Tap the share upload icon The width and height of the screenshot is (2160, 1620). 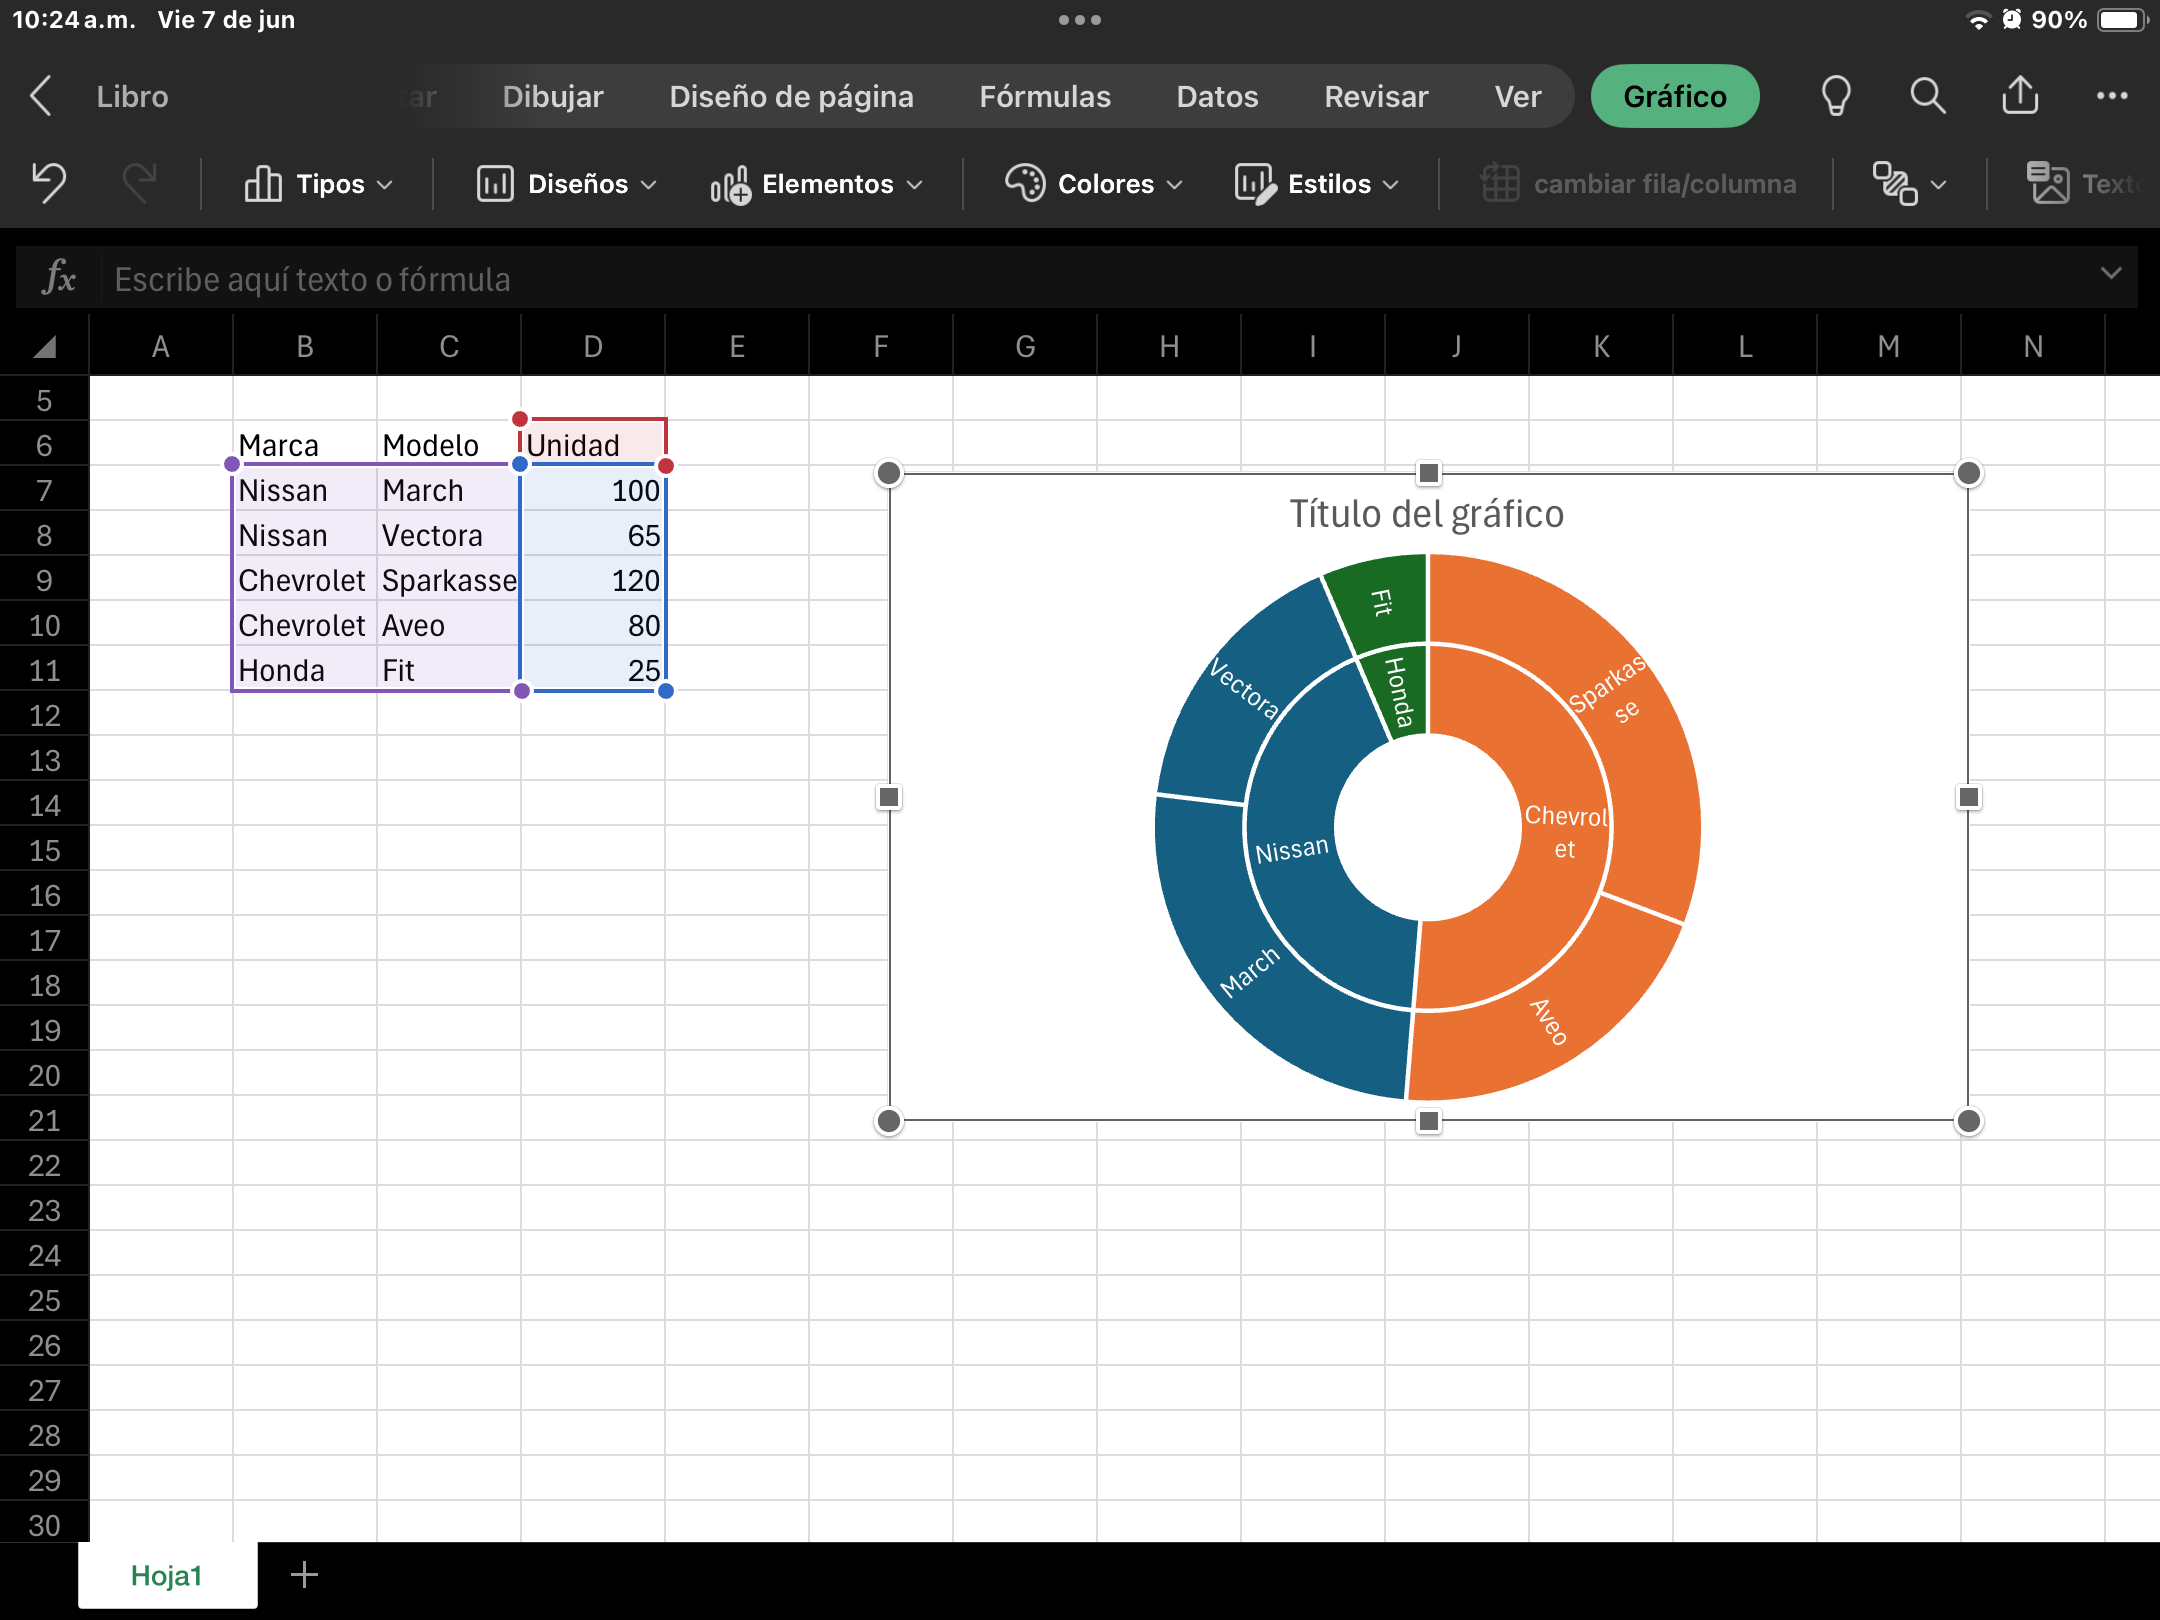(x=2020, y=96)
